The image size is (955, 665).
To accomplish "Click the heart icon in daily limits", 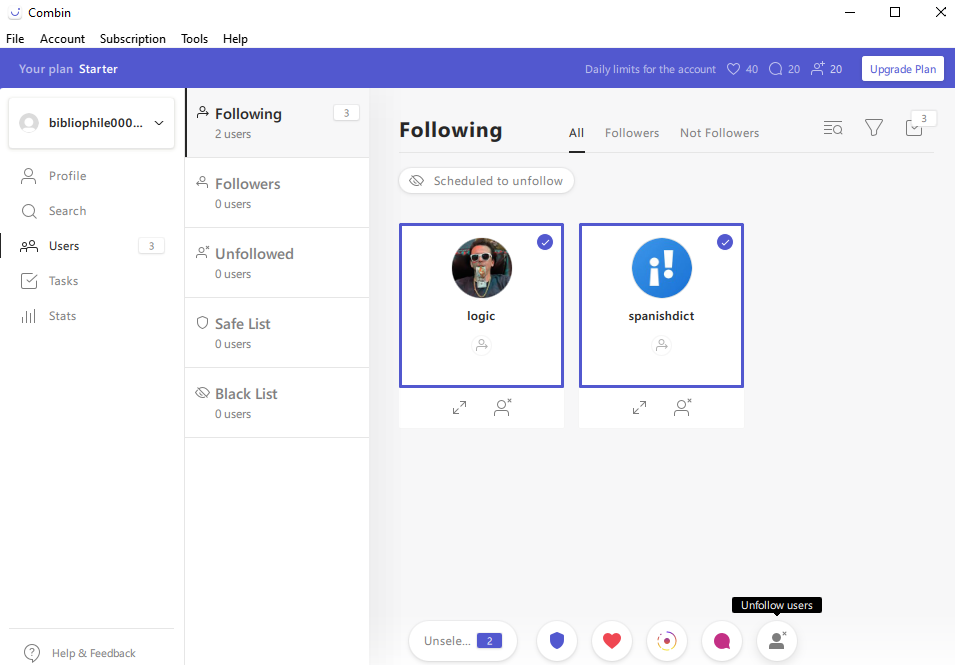I will coord(733,69).
